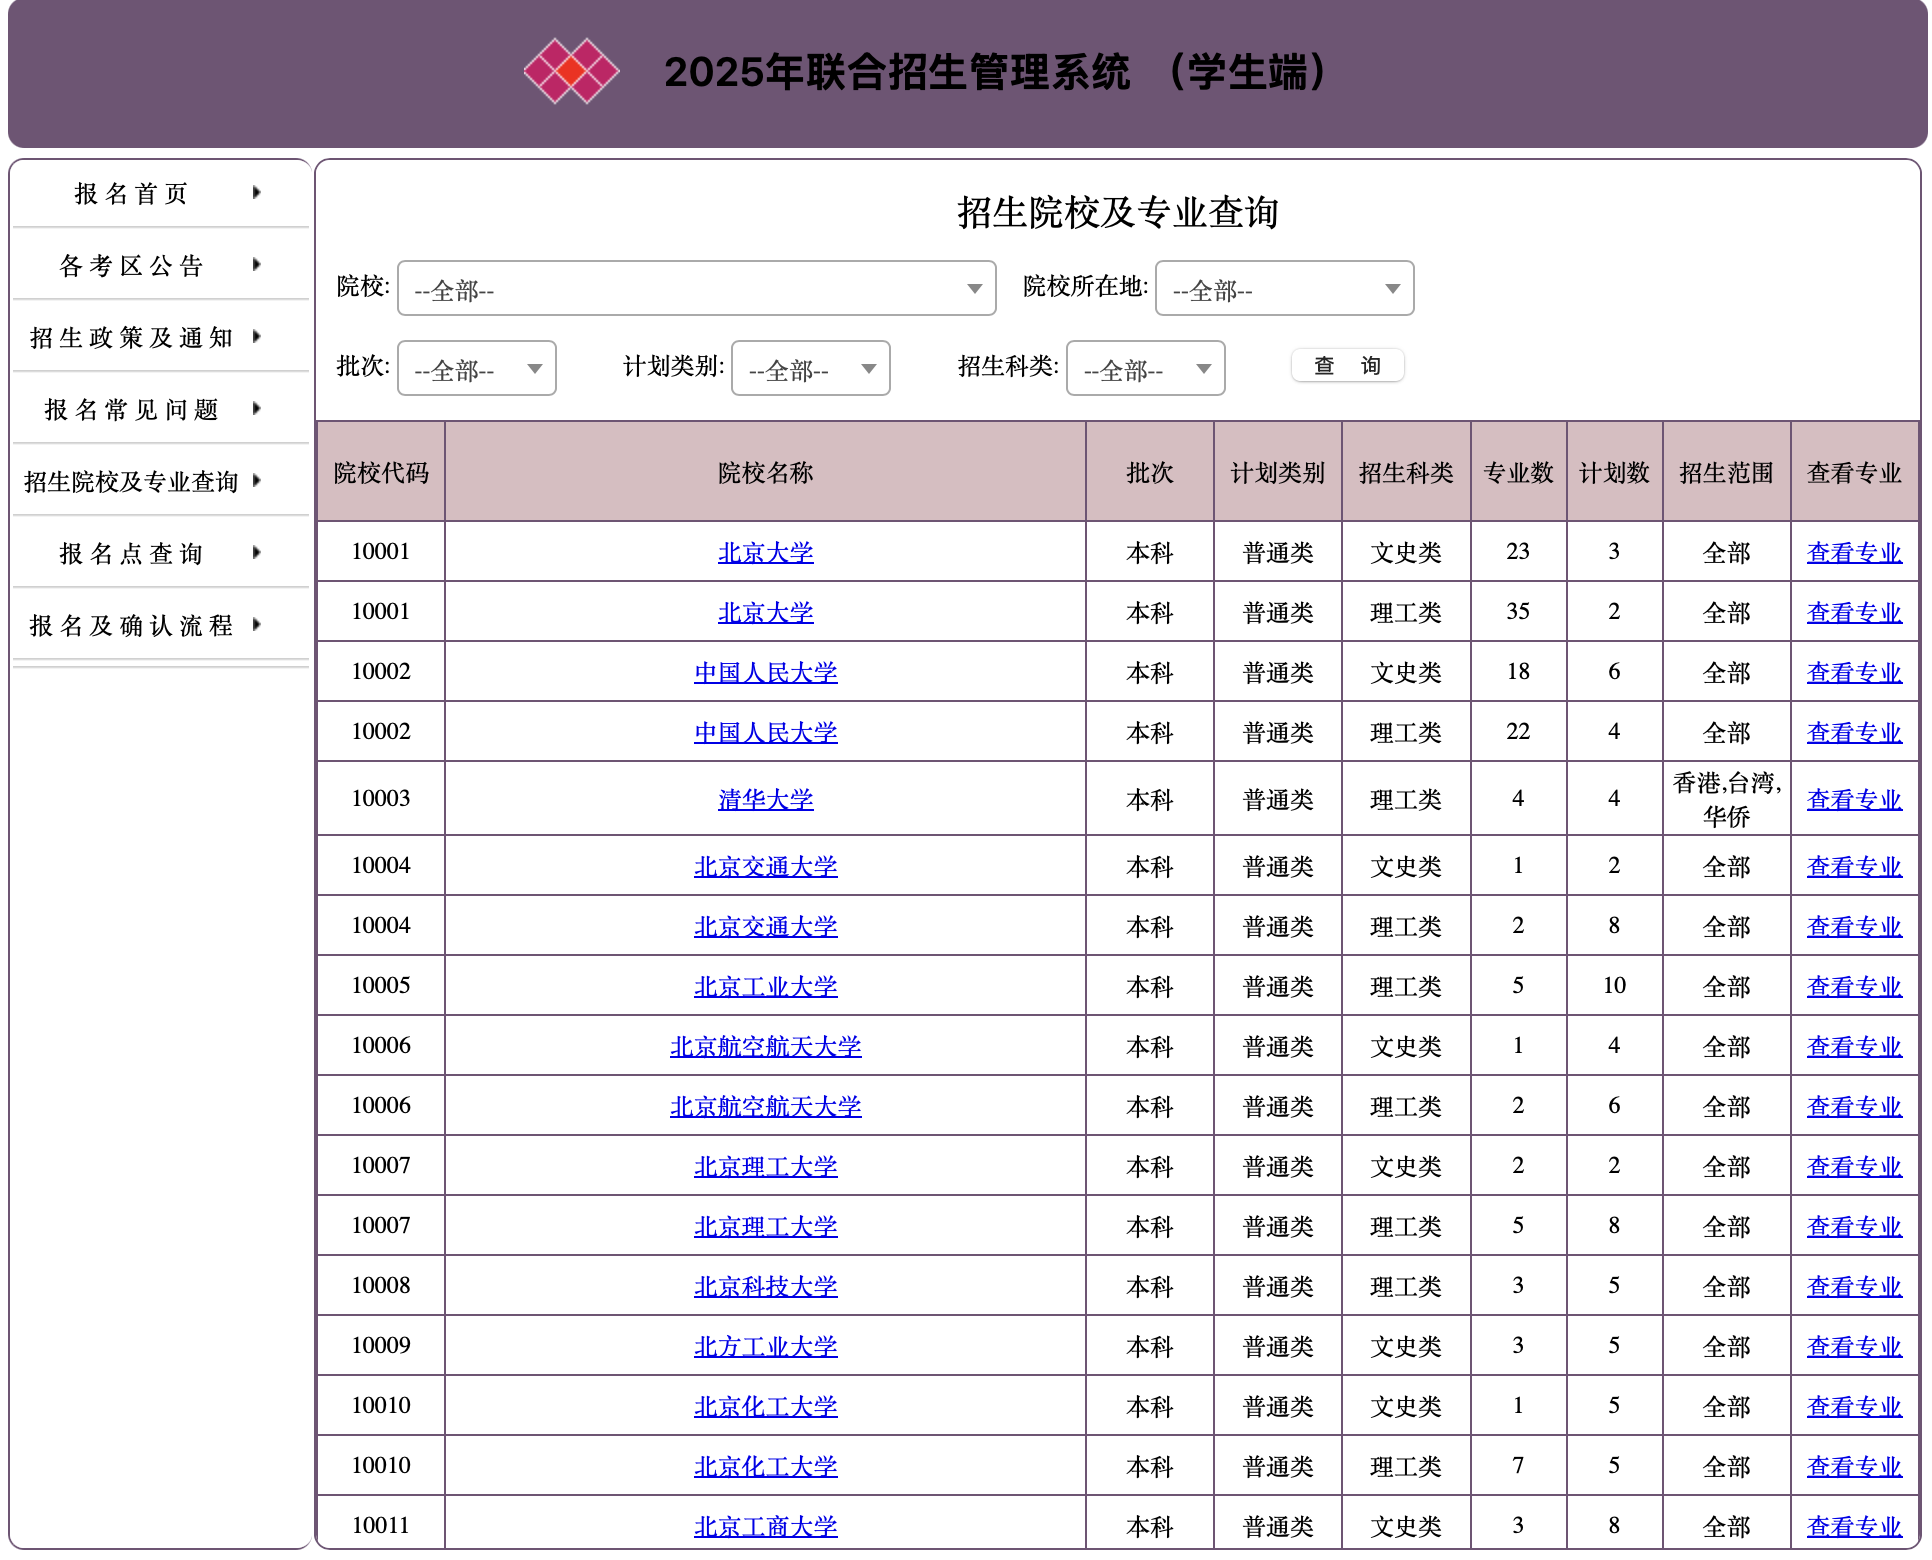This screenshot has height=1560, width=1932.
Task: Click code 10005 cell
Action: click(x=381, y=986)
